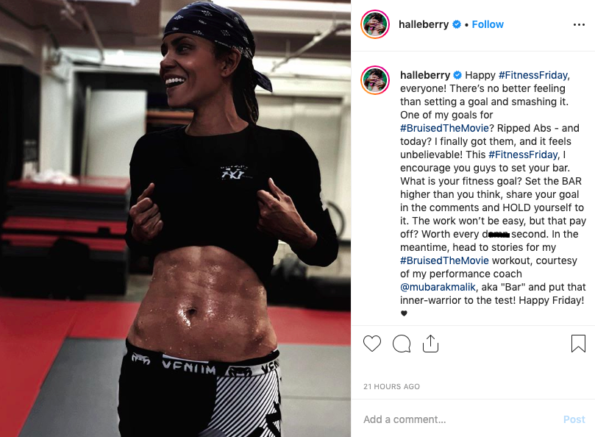Focus the 'Add a comment...' field
Screen dimensions: 595x437
[459, 419]
